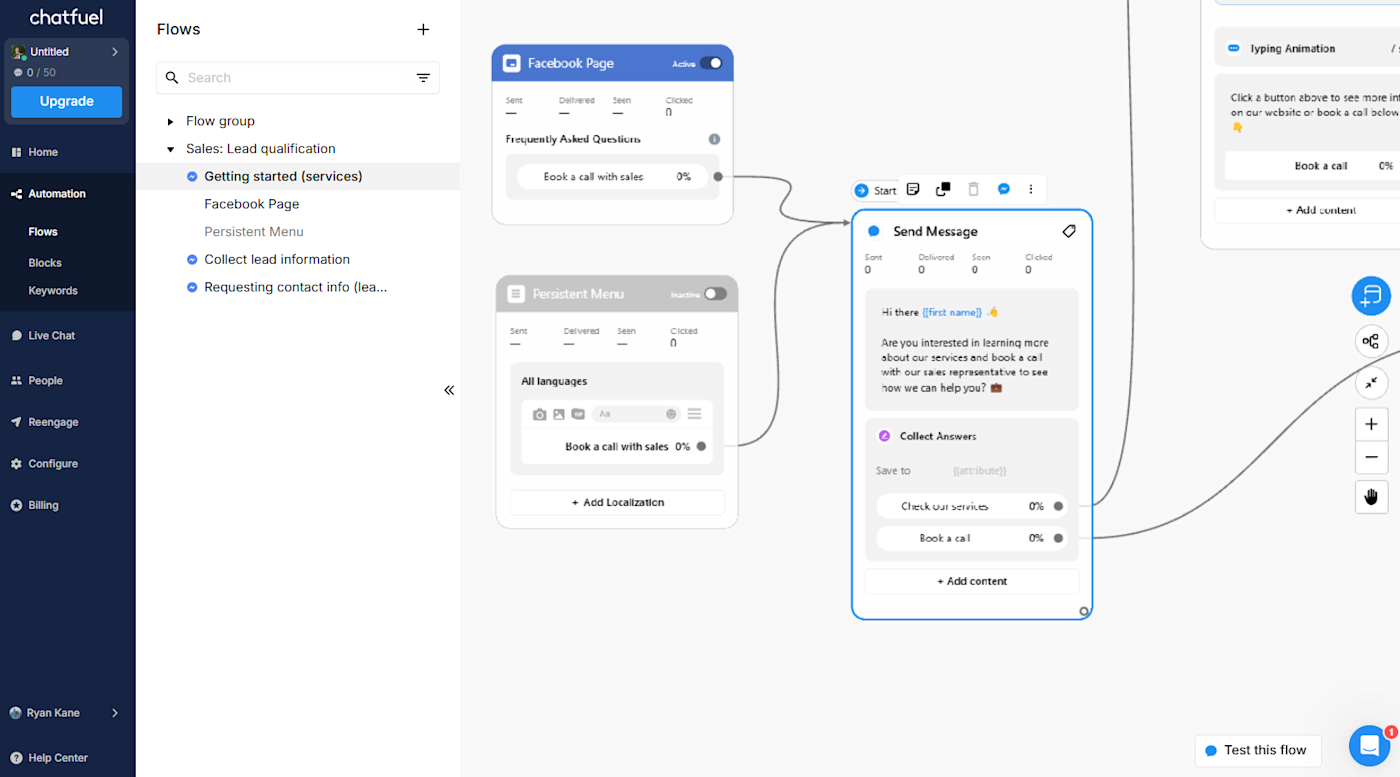Viewport: 1400px width, 777px height.
Task: Click Book a call with sales in Facebook Page
Action: [x=612, y=177]
